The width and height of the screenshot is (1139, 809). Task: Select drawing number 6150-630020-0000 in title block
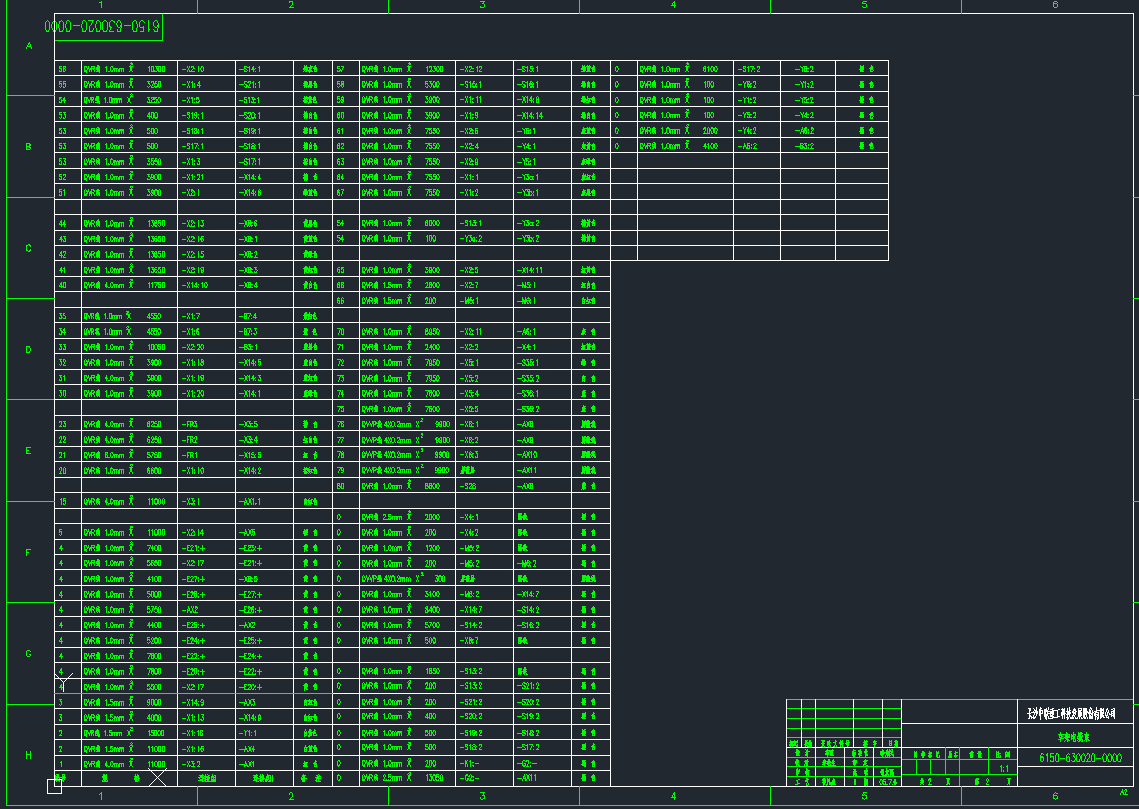pos(1081,758)
